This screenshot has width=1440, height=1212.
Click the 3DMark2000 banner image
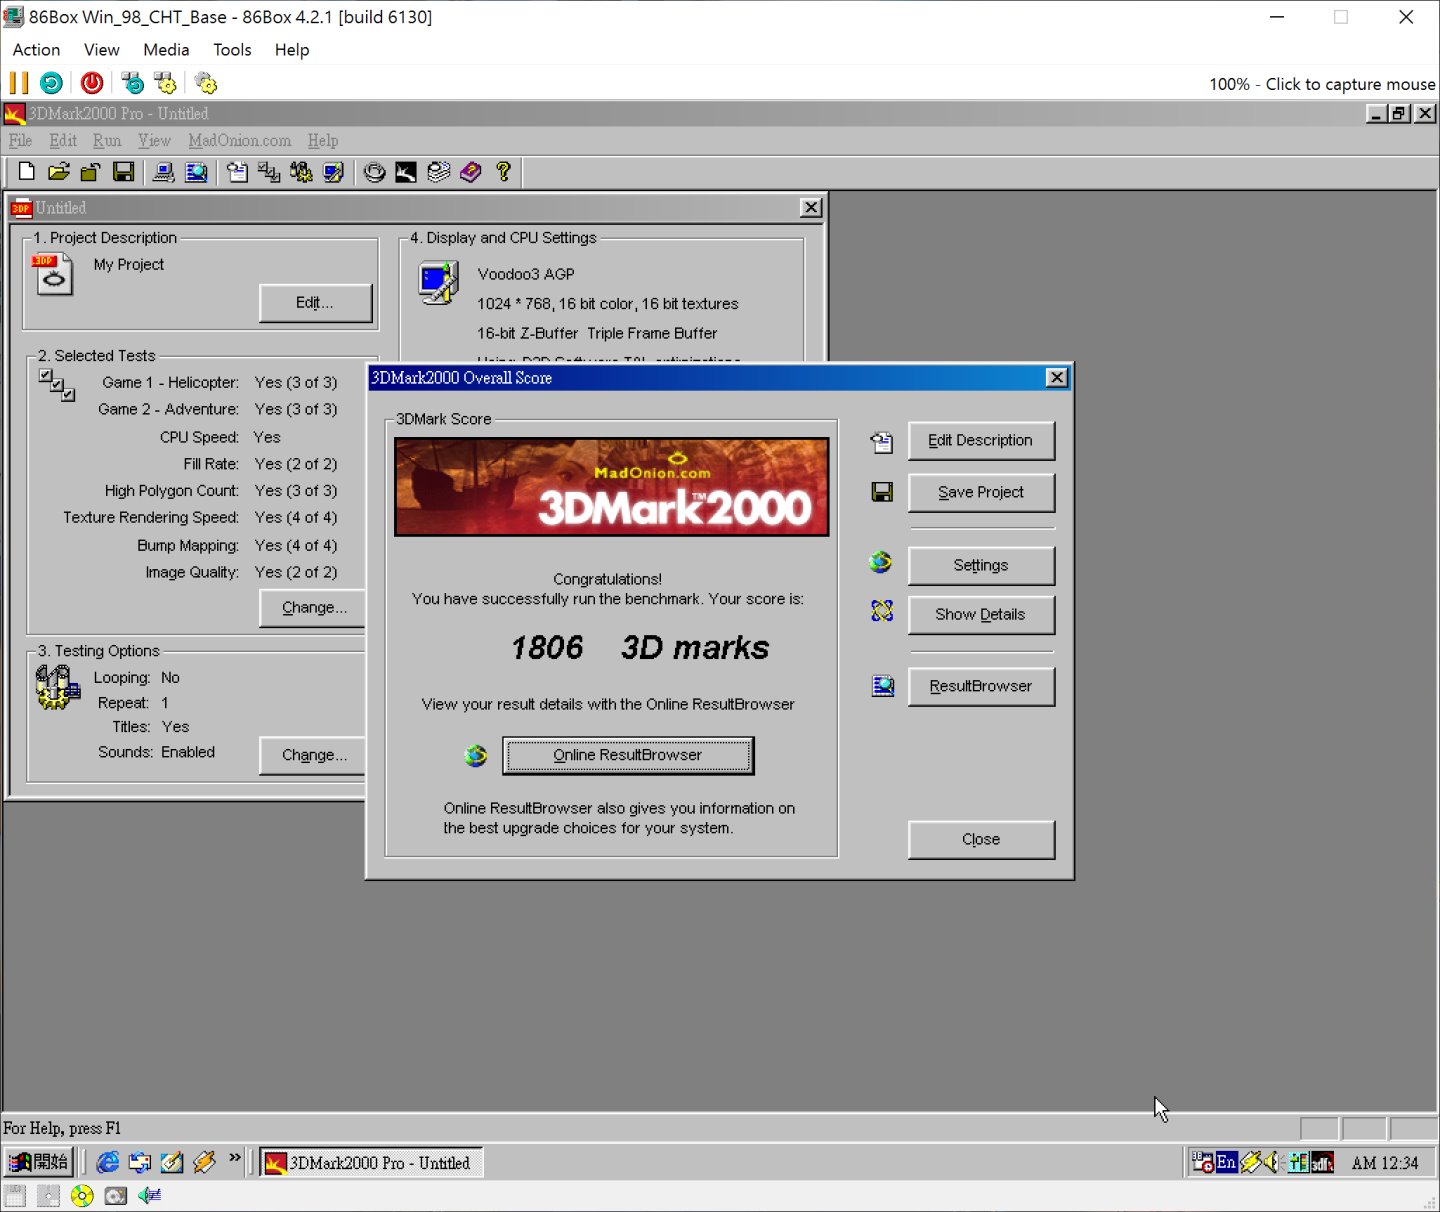(x=612, y=487)
